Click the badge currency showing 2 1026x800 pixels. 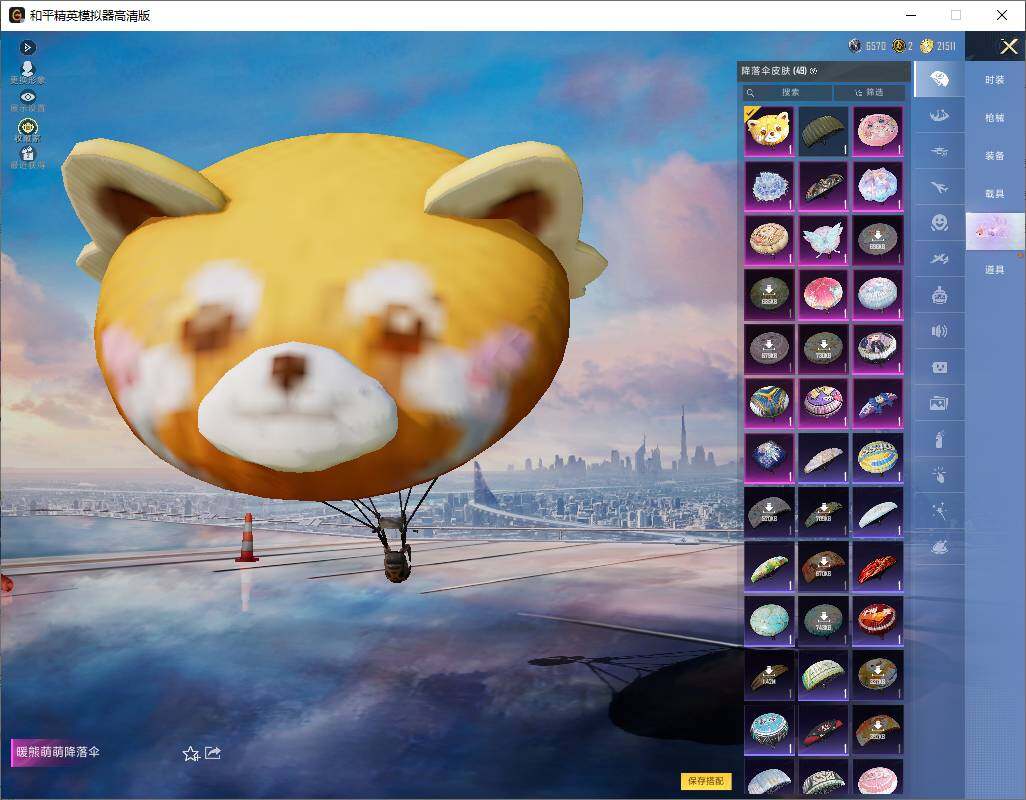click(x=902, y=46)
